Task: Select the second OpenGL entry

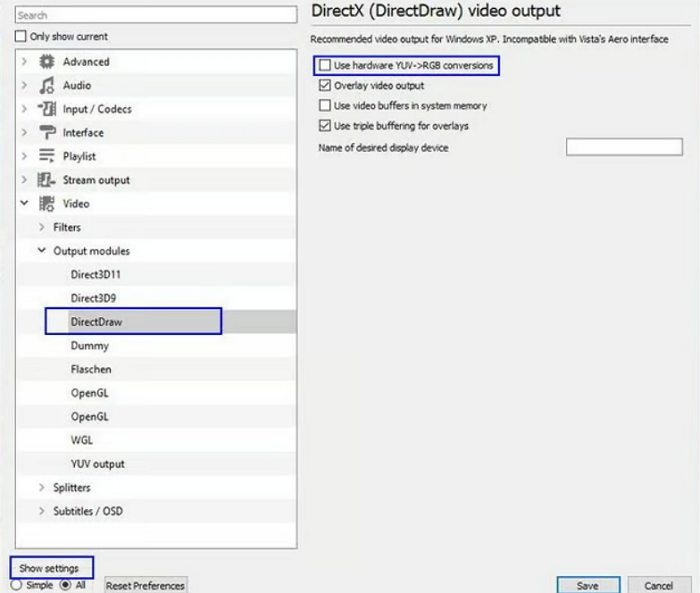Action: [x=90, y=417]
